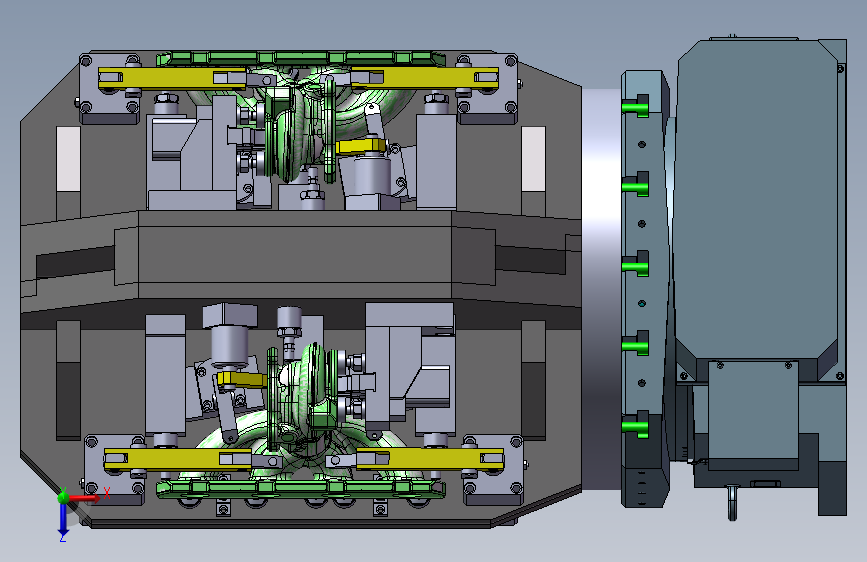Select the white rectangular slot at upper left

tap(69, 159)
